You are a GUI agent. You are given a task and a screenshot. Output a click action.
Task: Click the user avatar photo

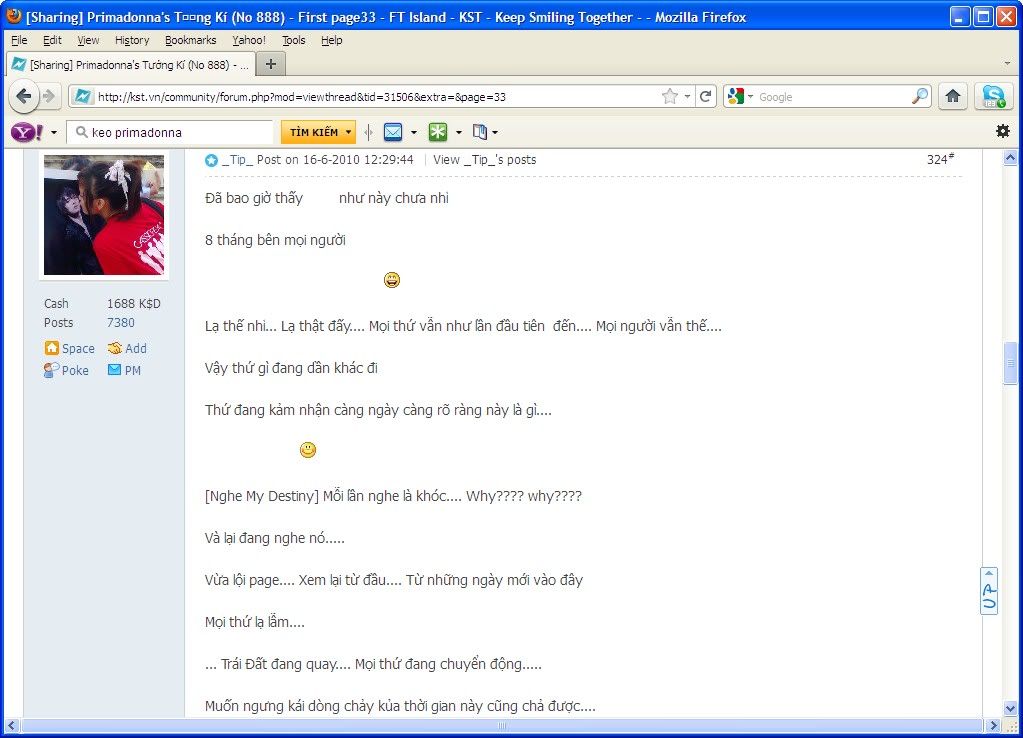[104, 215]
